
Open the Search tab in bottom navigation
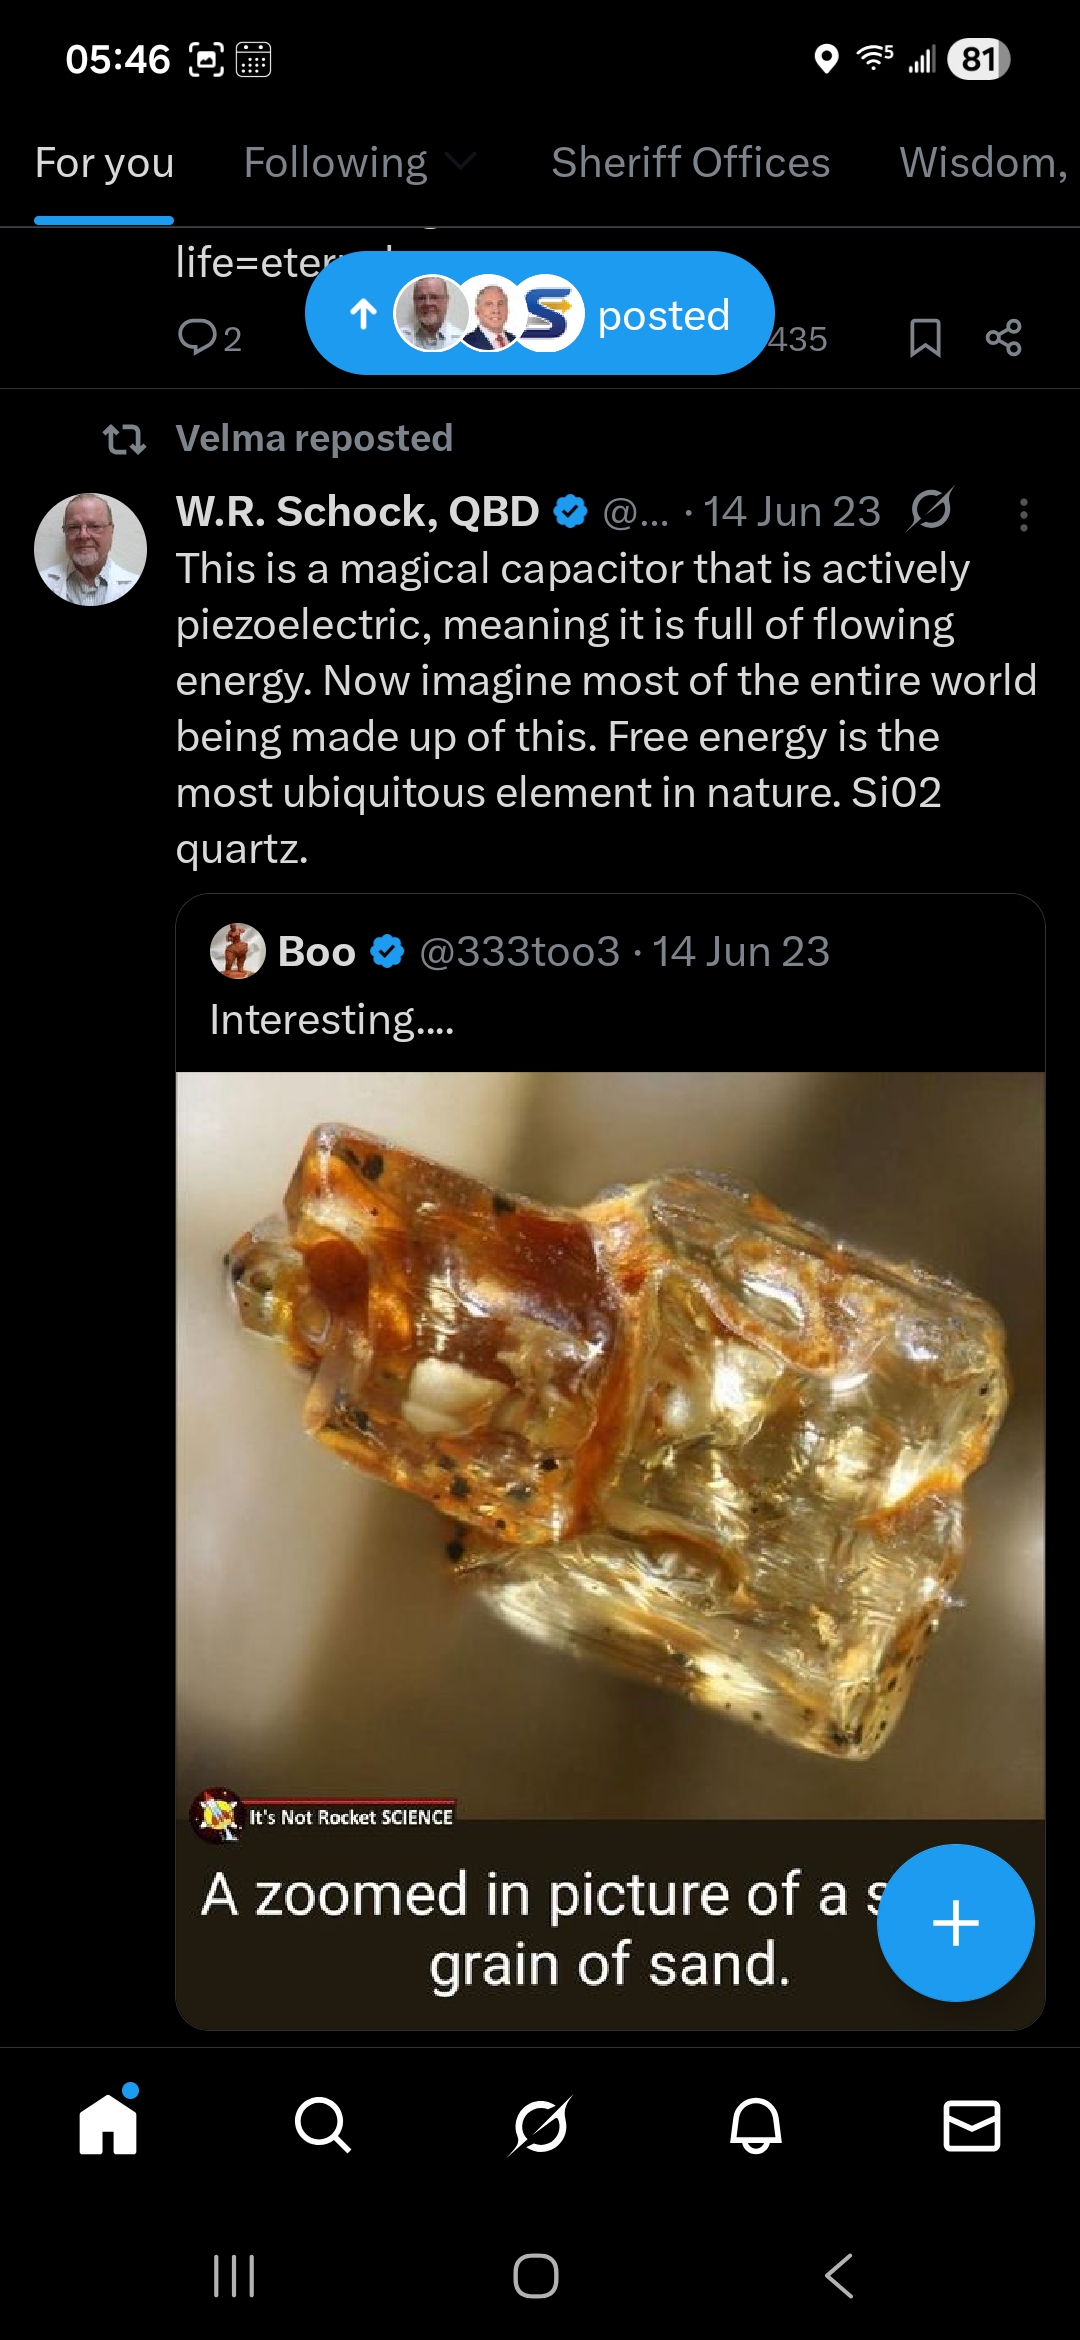tap(322, 2124)
